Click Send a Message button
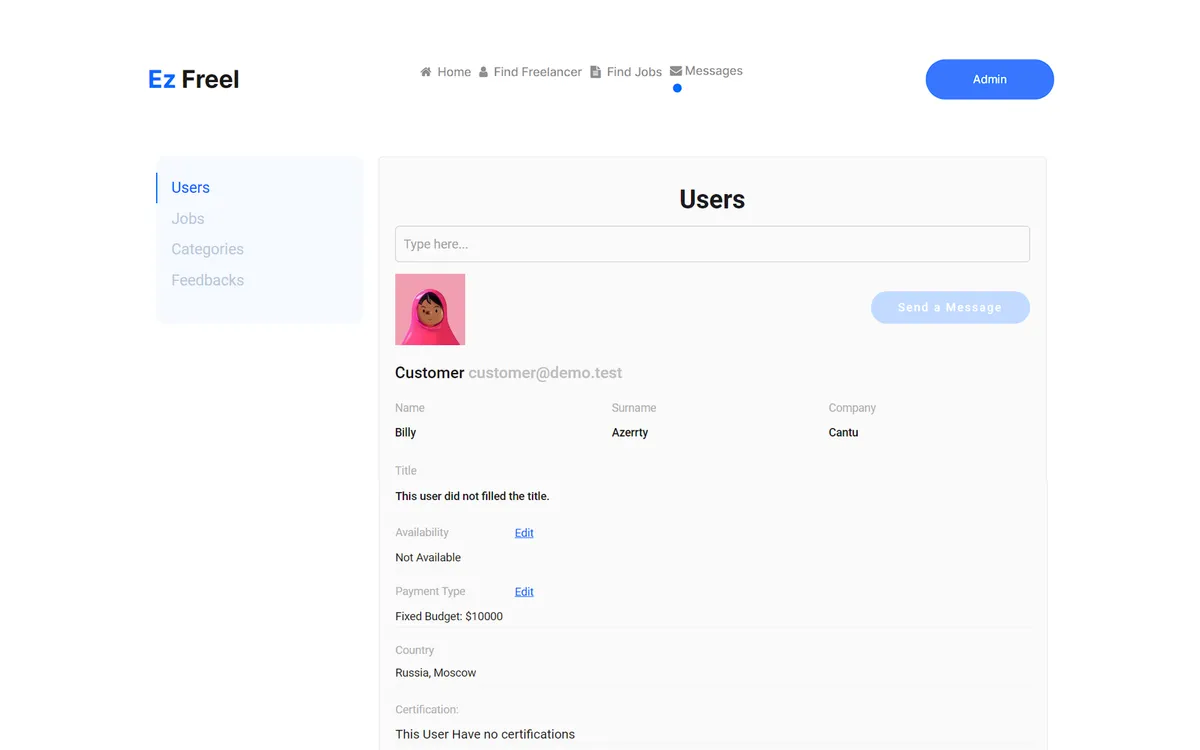The height and width of the screenshot is (750, 1200). tap(950, 307)
